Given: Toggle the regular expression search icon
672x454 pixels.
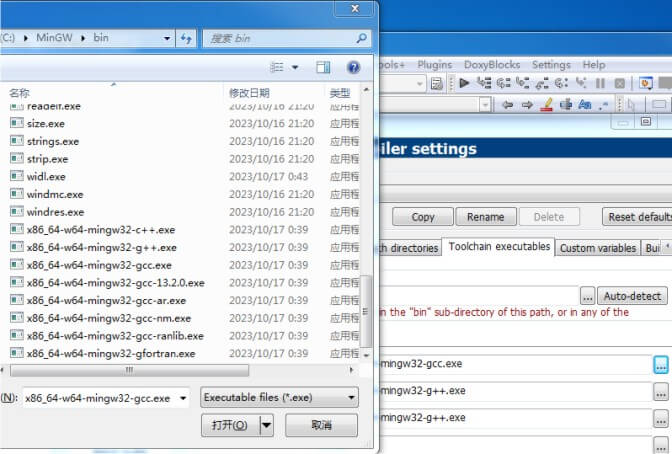Looking at the screenshot, I should (x=603, y=105).
